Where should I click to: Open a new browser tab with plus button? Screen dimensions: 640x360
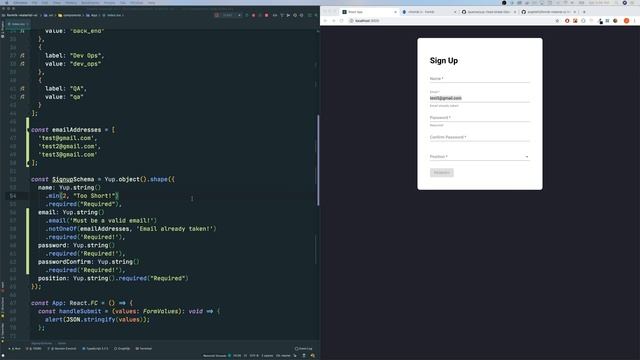point(584,12)
